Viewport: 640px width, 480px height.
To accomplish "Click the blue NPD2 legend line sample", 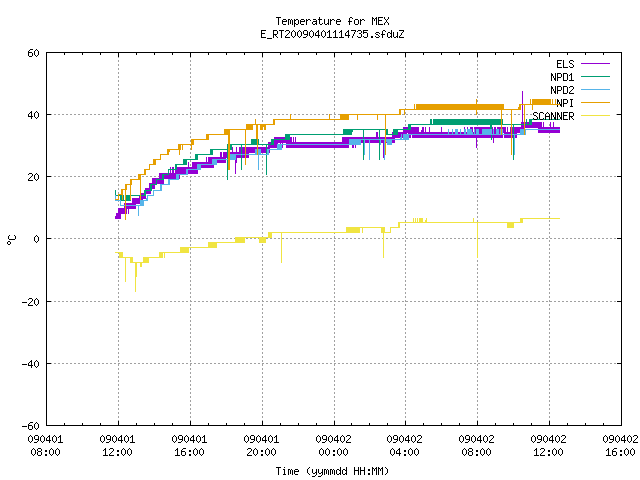I will (595, 89).
